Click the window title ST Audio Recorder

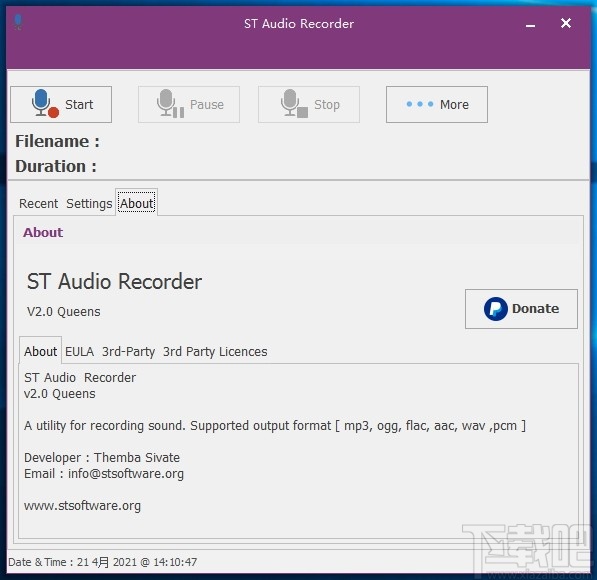tap(299, 24)
